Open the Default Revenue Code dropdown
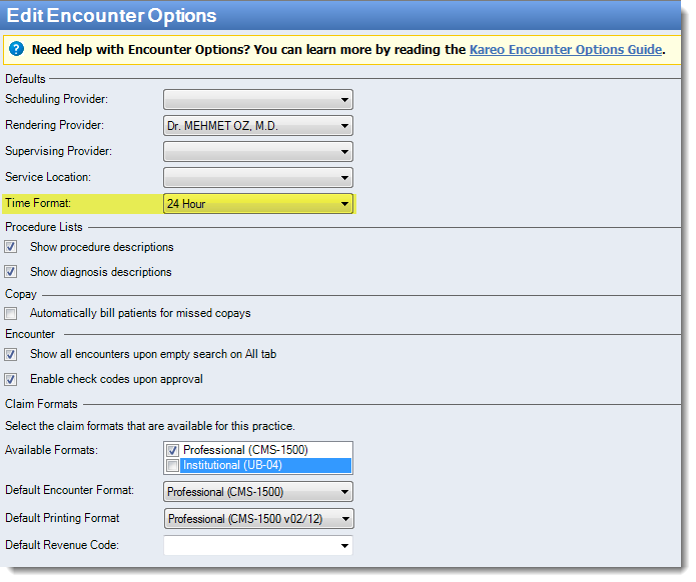Viewport: 696px width, 582px height. (258, 546)
